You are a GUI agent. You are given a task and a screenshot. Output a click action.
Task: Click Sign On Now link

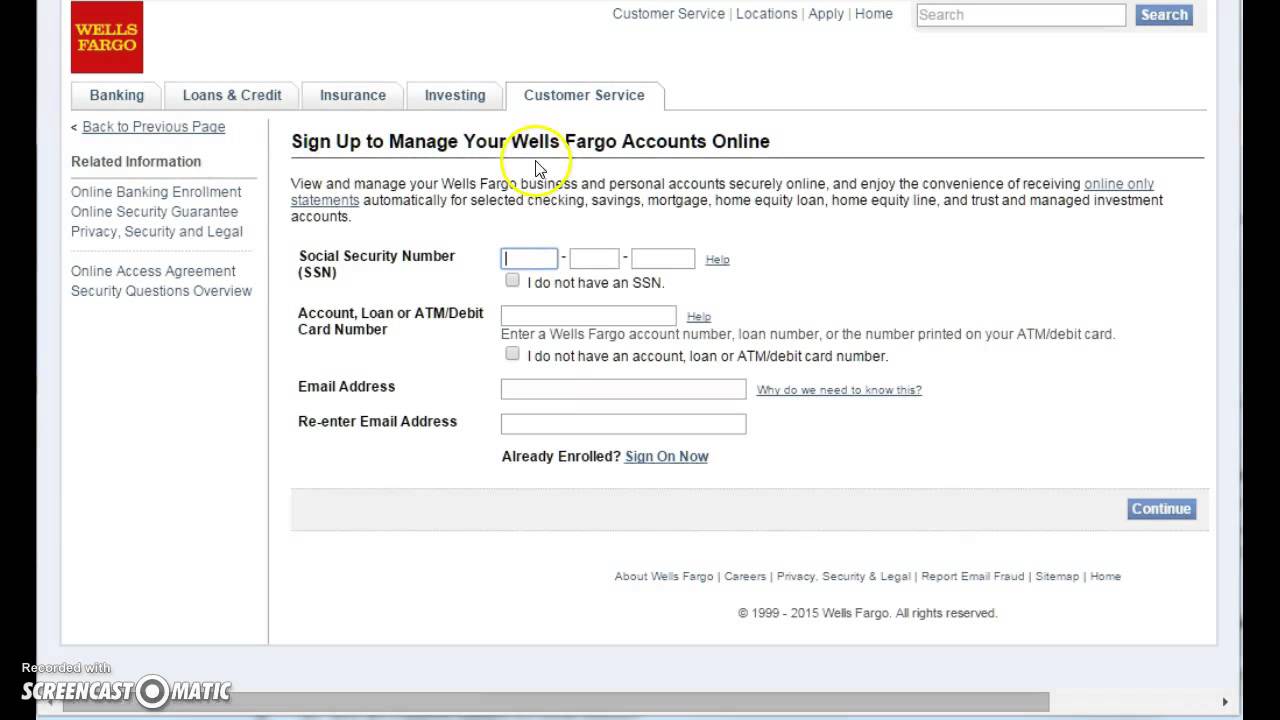(x=666, y=456)
